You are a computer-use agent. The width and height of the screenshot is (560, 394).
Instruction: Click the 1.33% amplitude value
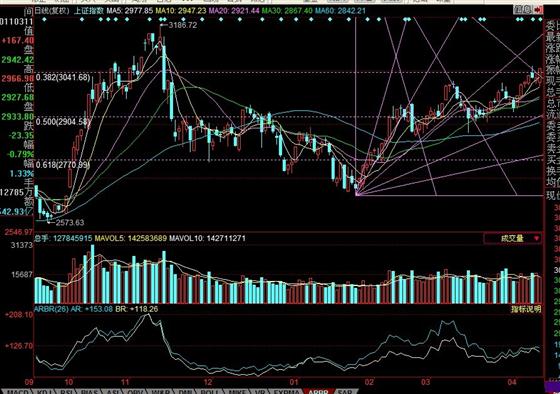pyautogui.click(x=21, y=174)
